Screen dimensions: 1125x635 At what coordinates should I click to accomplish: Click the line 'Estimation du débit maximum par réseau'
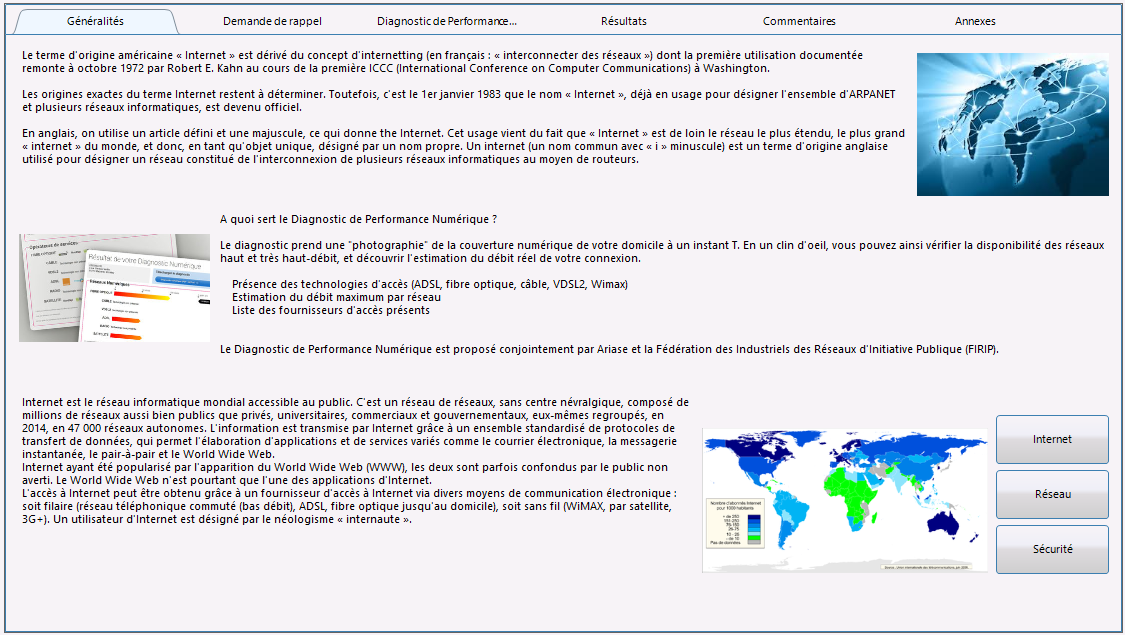tap(336, 297)
